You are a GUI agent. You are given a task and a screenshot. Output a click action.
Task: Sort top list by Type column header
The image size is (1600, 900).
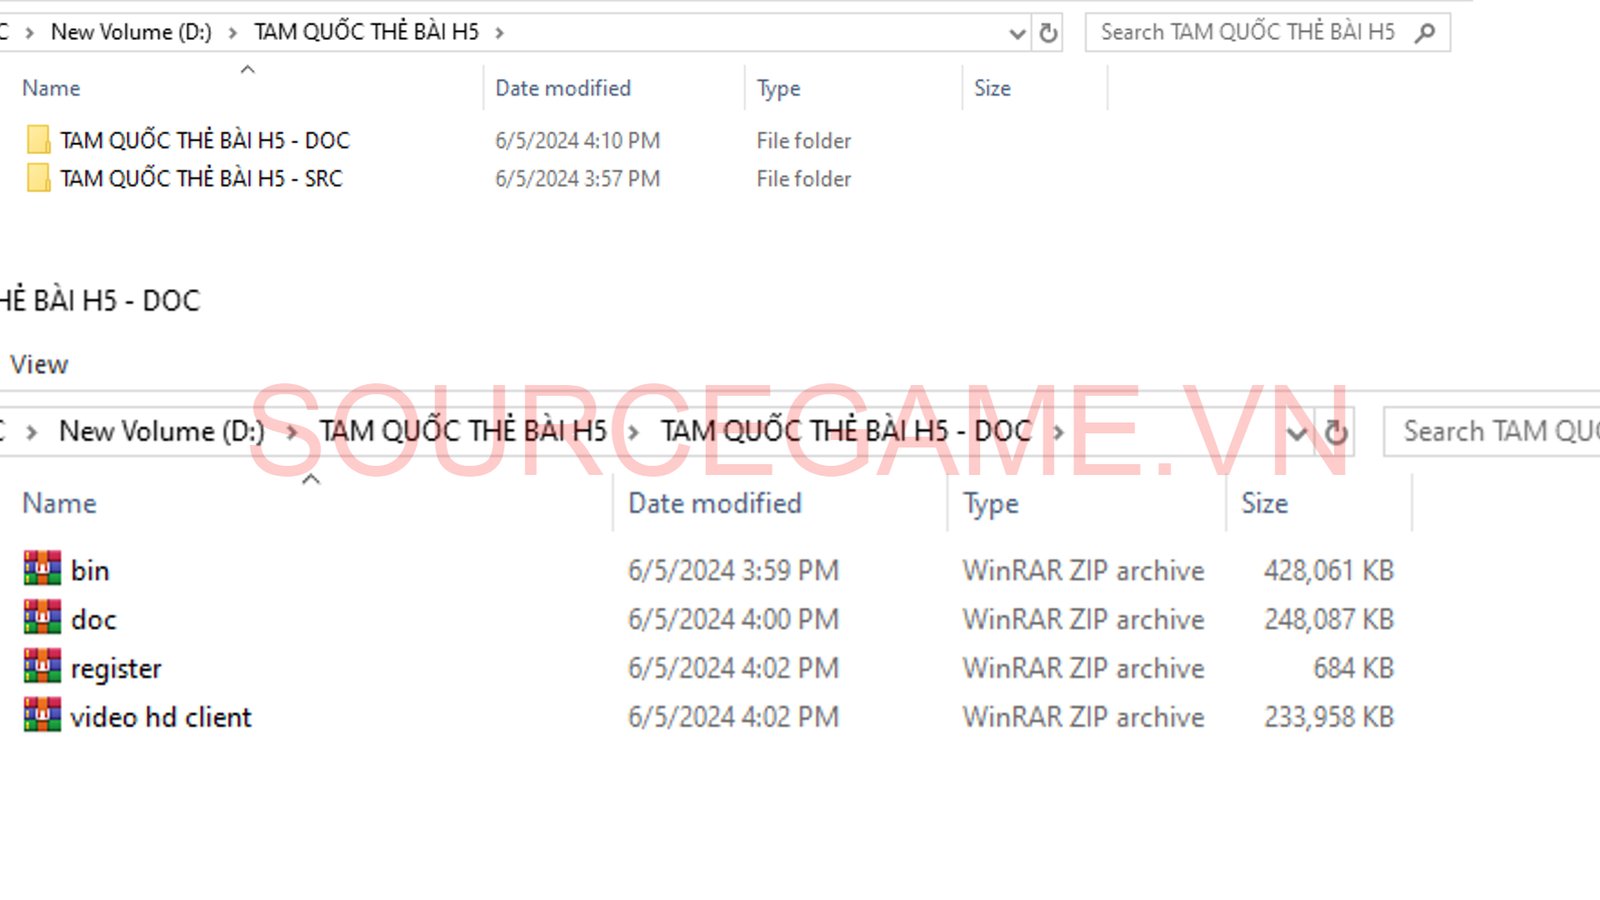click(x=778, y=88)
